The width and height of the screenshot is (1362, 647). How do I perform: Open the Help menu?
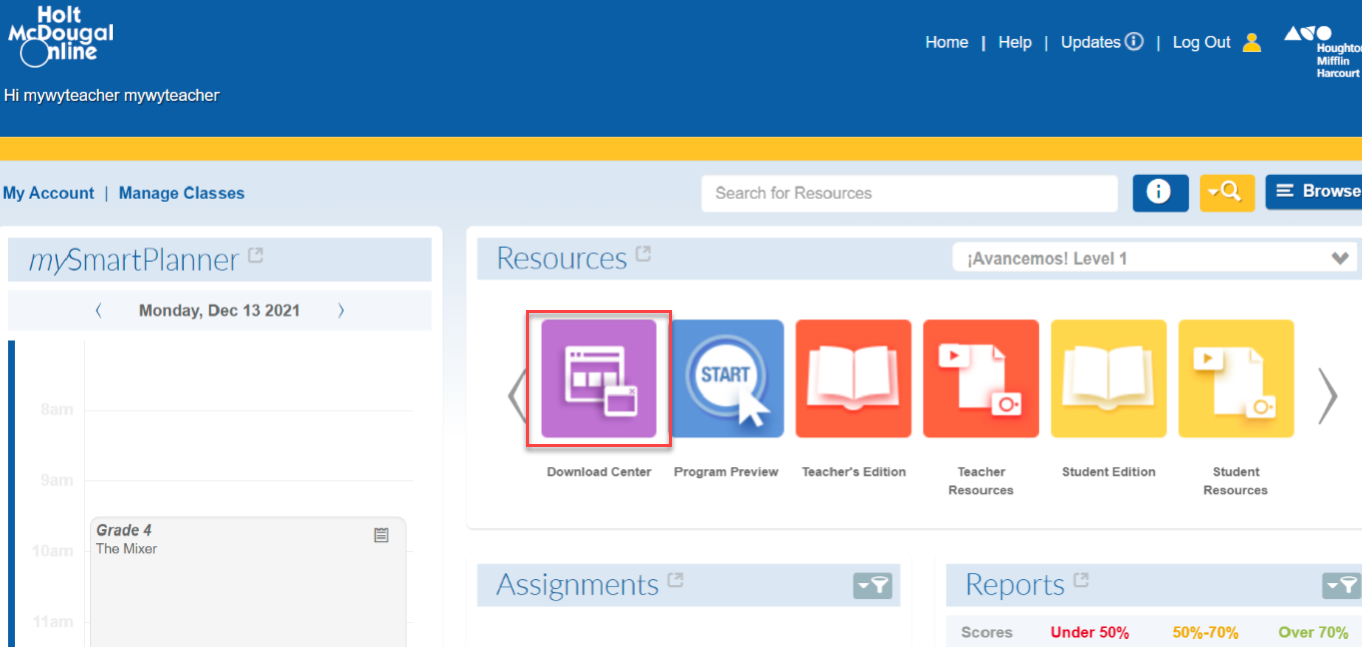1015,41
